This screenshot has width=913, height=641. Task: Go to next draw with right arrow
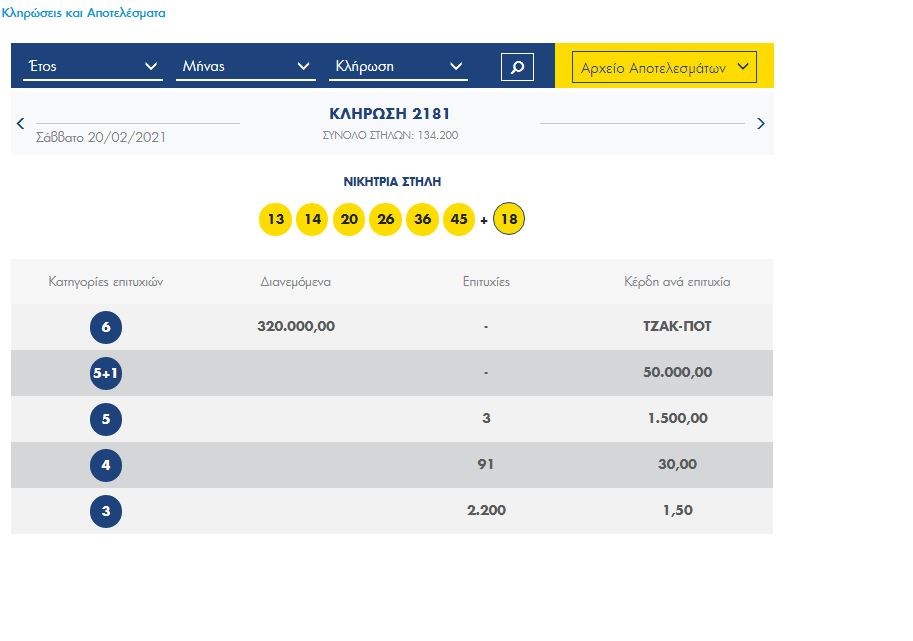tap(761, 124)
